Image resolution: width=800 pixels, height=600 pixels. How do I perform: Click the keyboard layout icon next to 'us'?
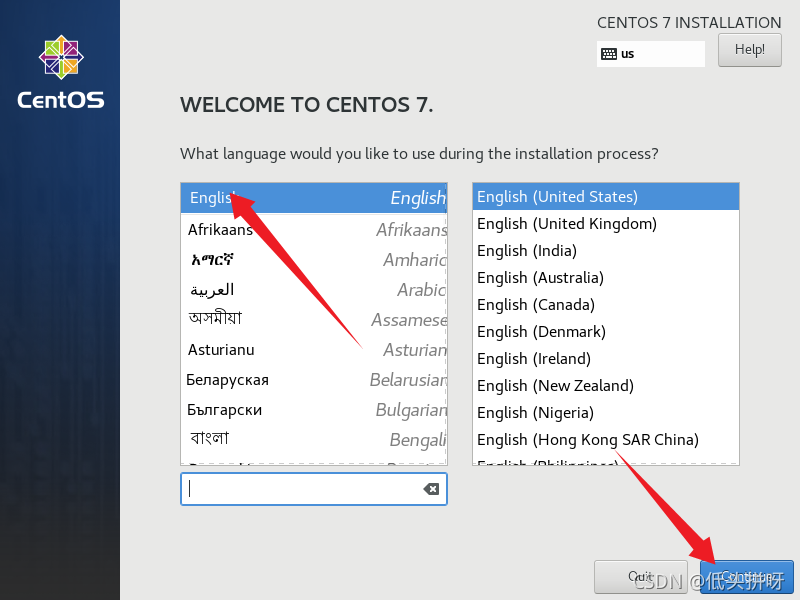click(609, 54)
